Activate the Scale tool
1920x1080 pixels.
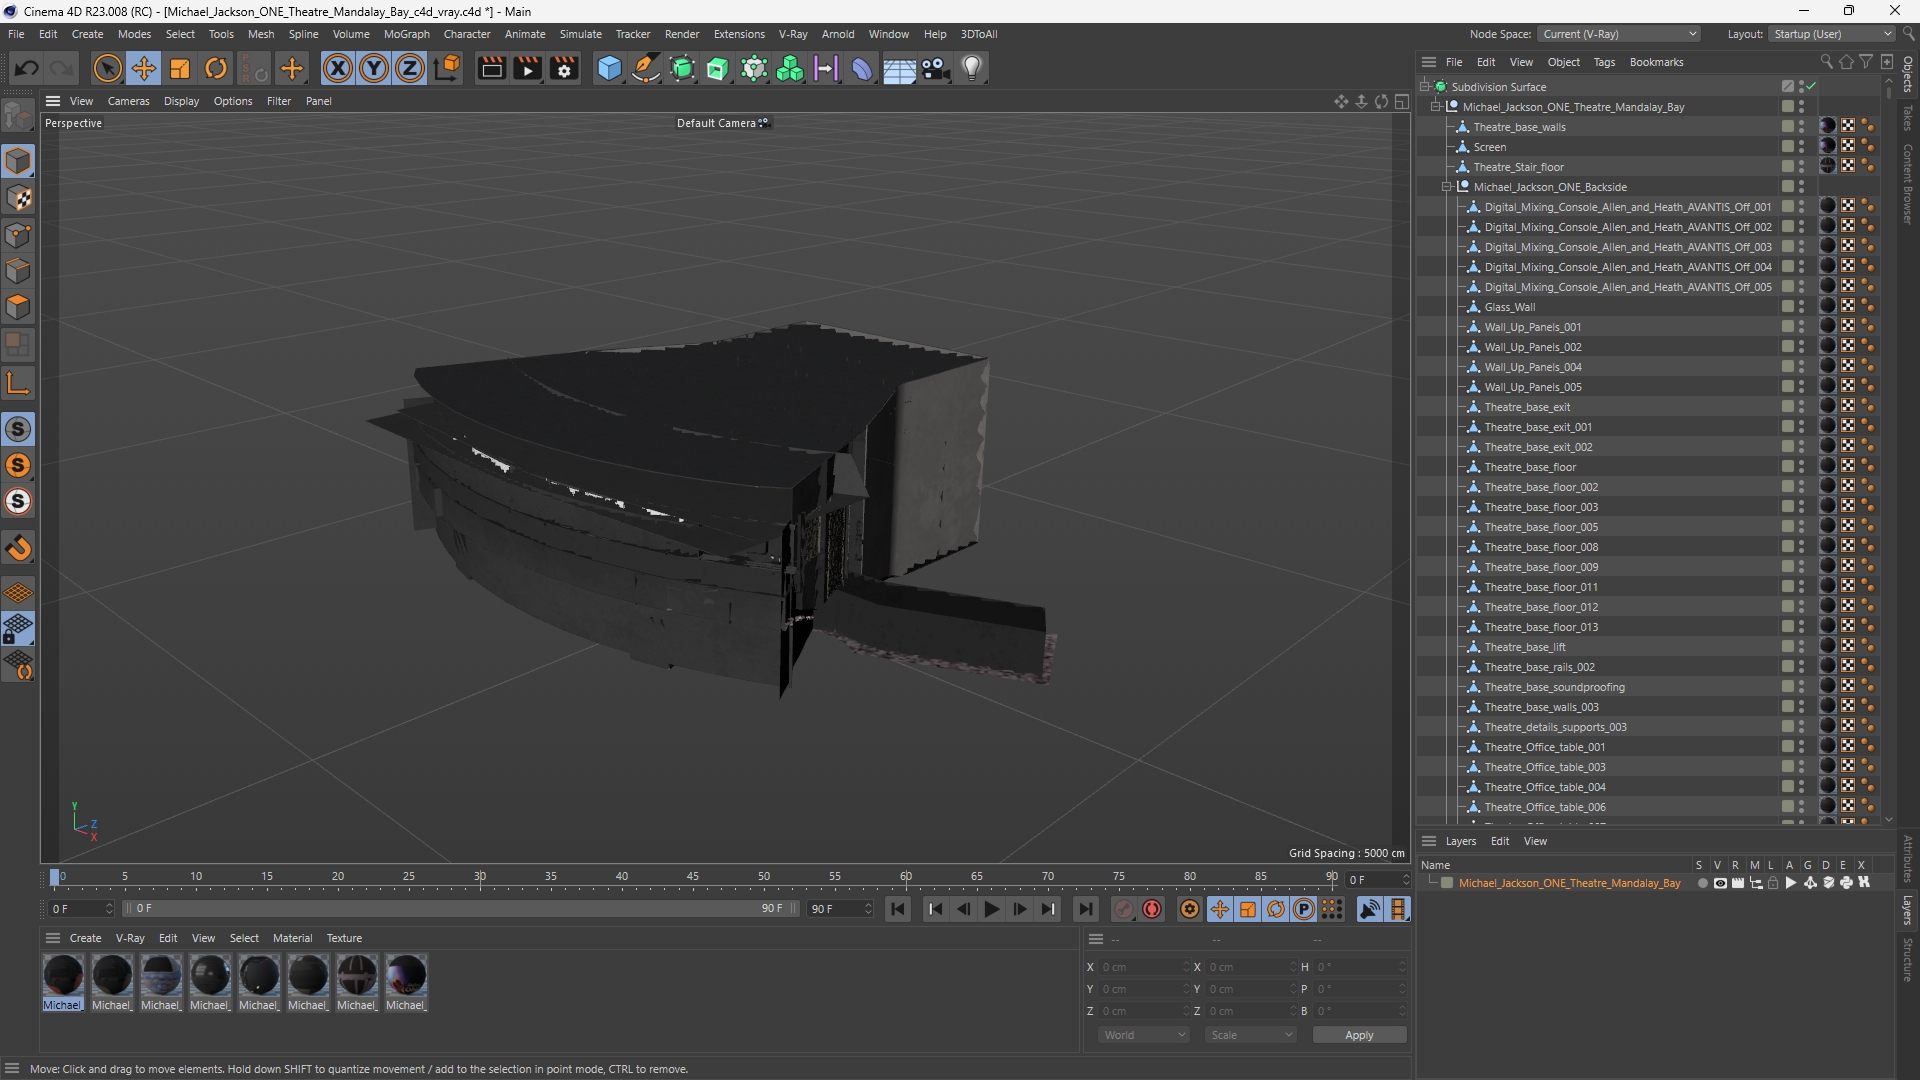180,68
